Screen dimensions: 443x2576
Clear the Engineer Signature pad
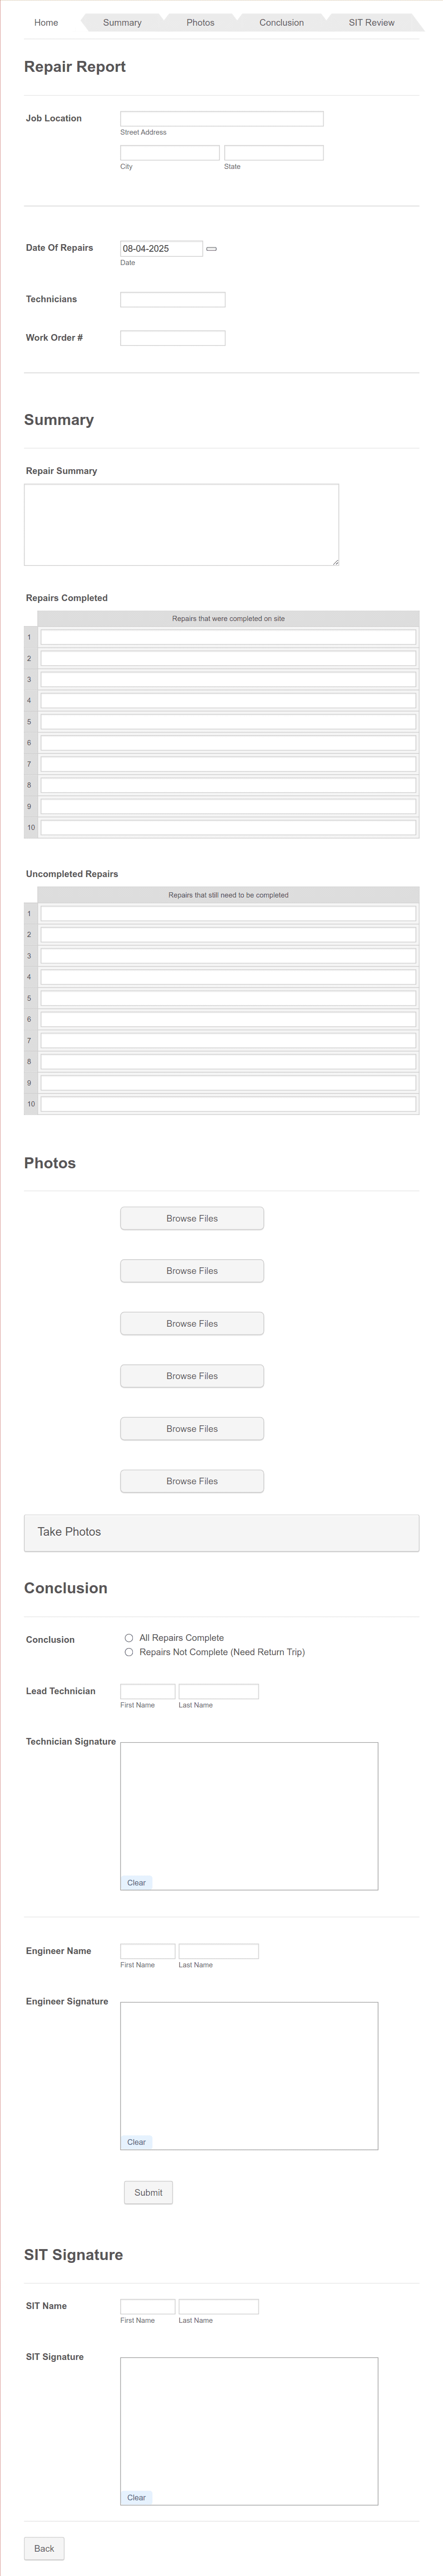tap(136, 2141)
